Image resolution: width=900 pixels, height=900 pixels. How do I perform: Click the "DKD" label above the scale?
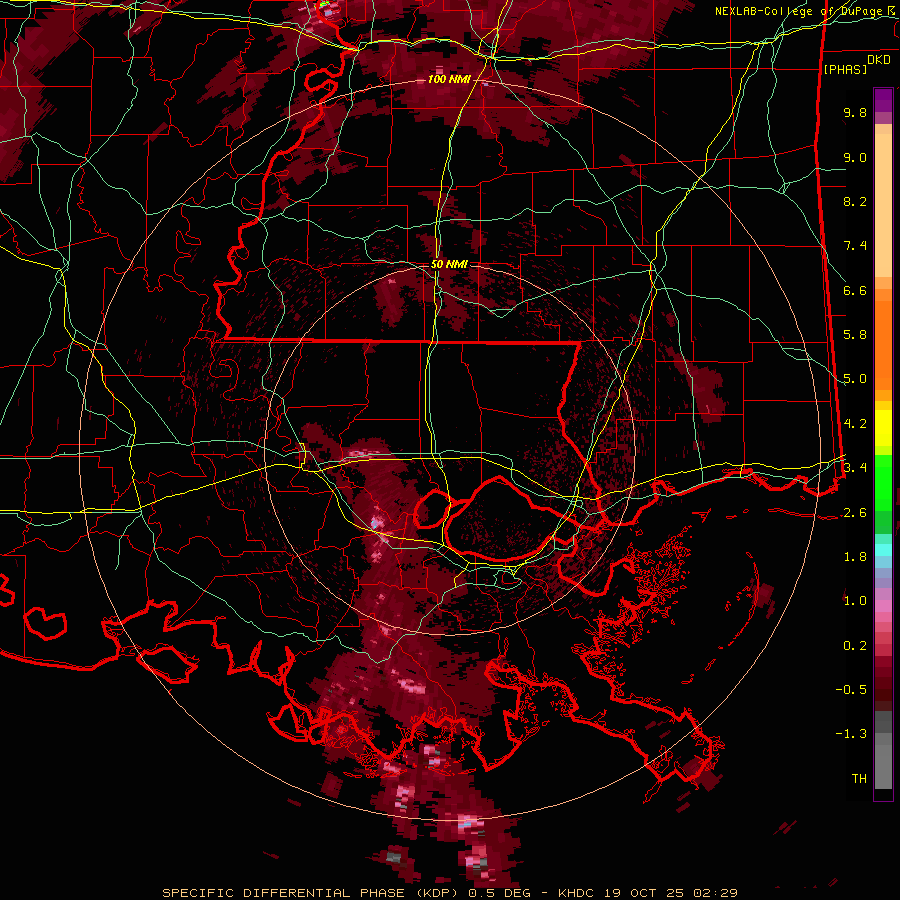tap(879, 60)
